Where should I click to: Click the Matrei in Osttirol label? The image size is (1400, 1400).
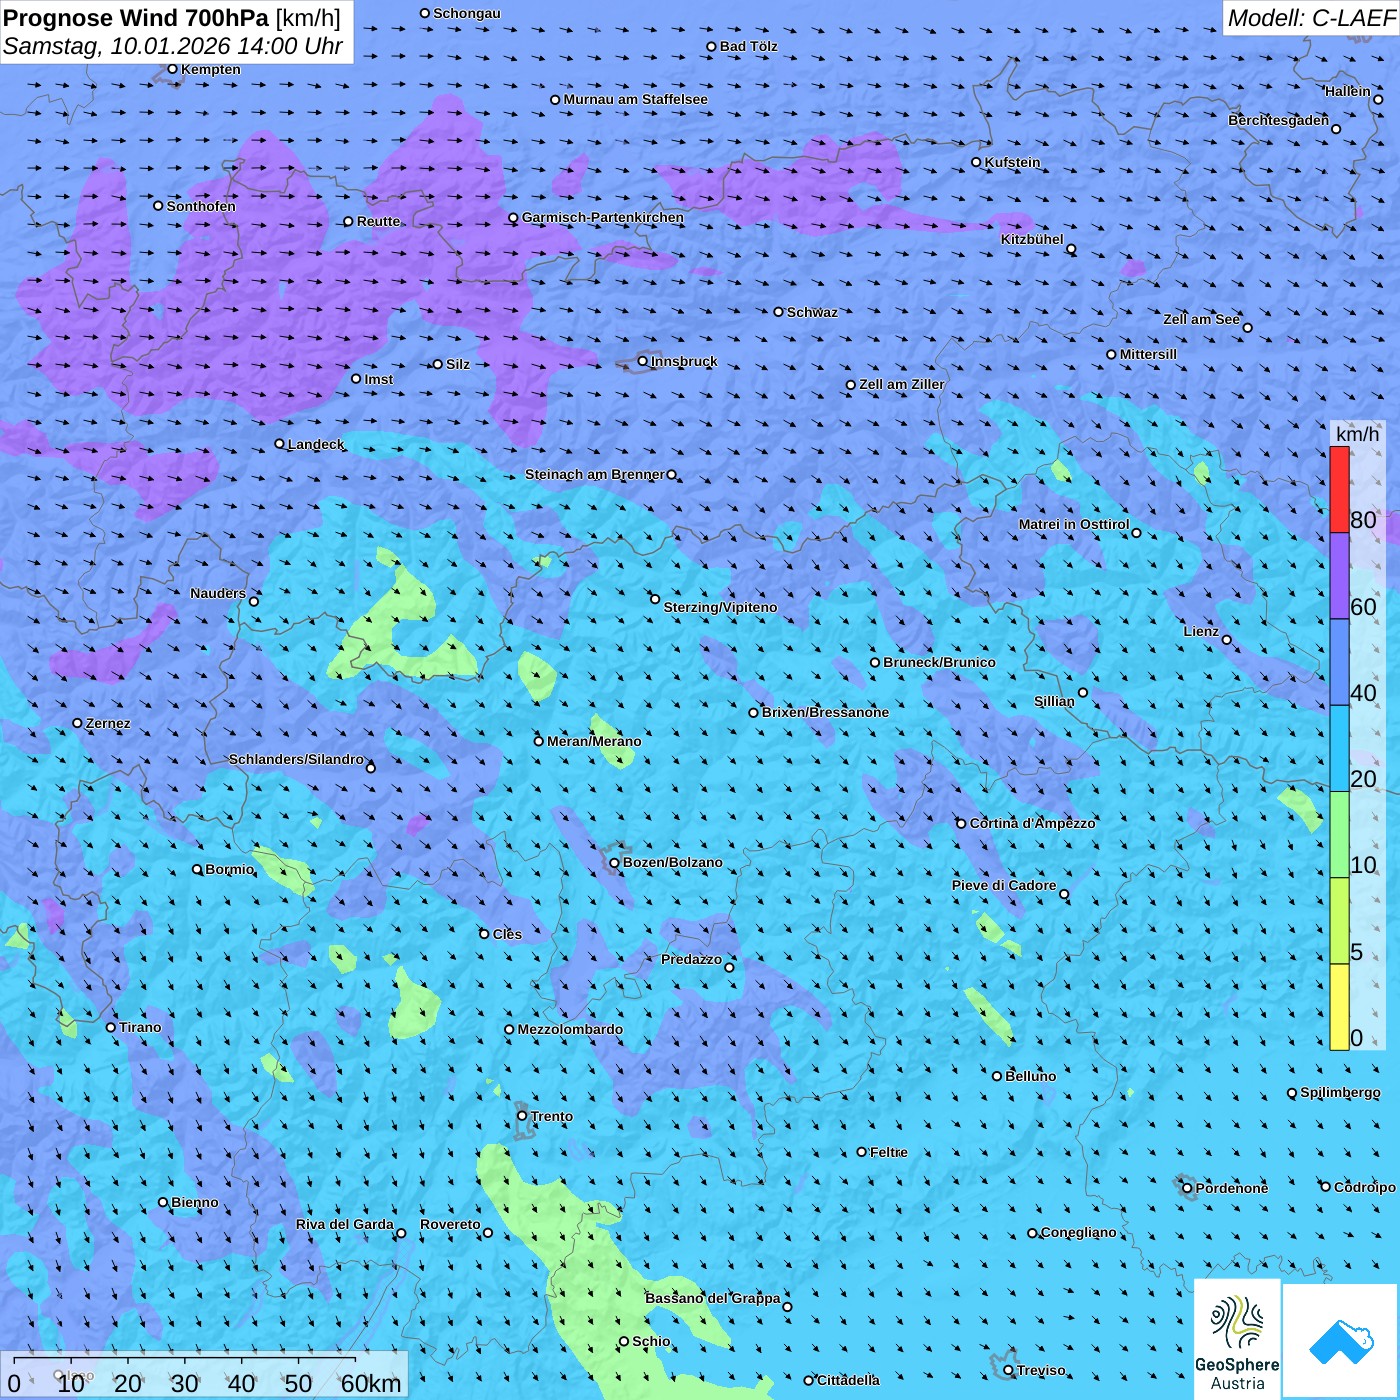pyautogui.click(x=1074, y=524)
